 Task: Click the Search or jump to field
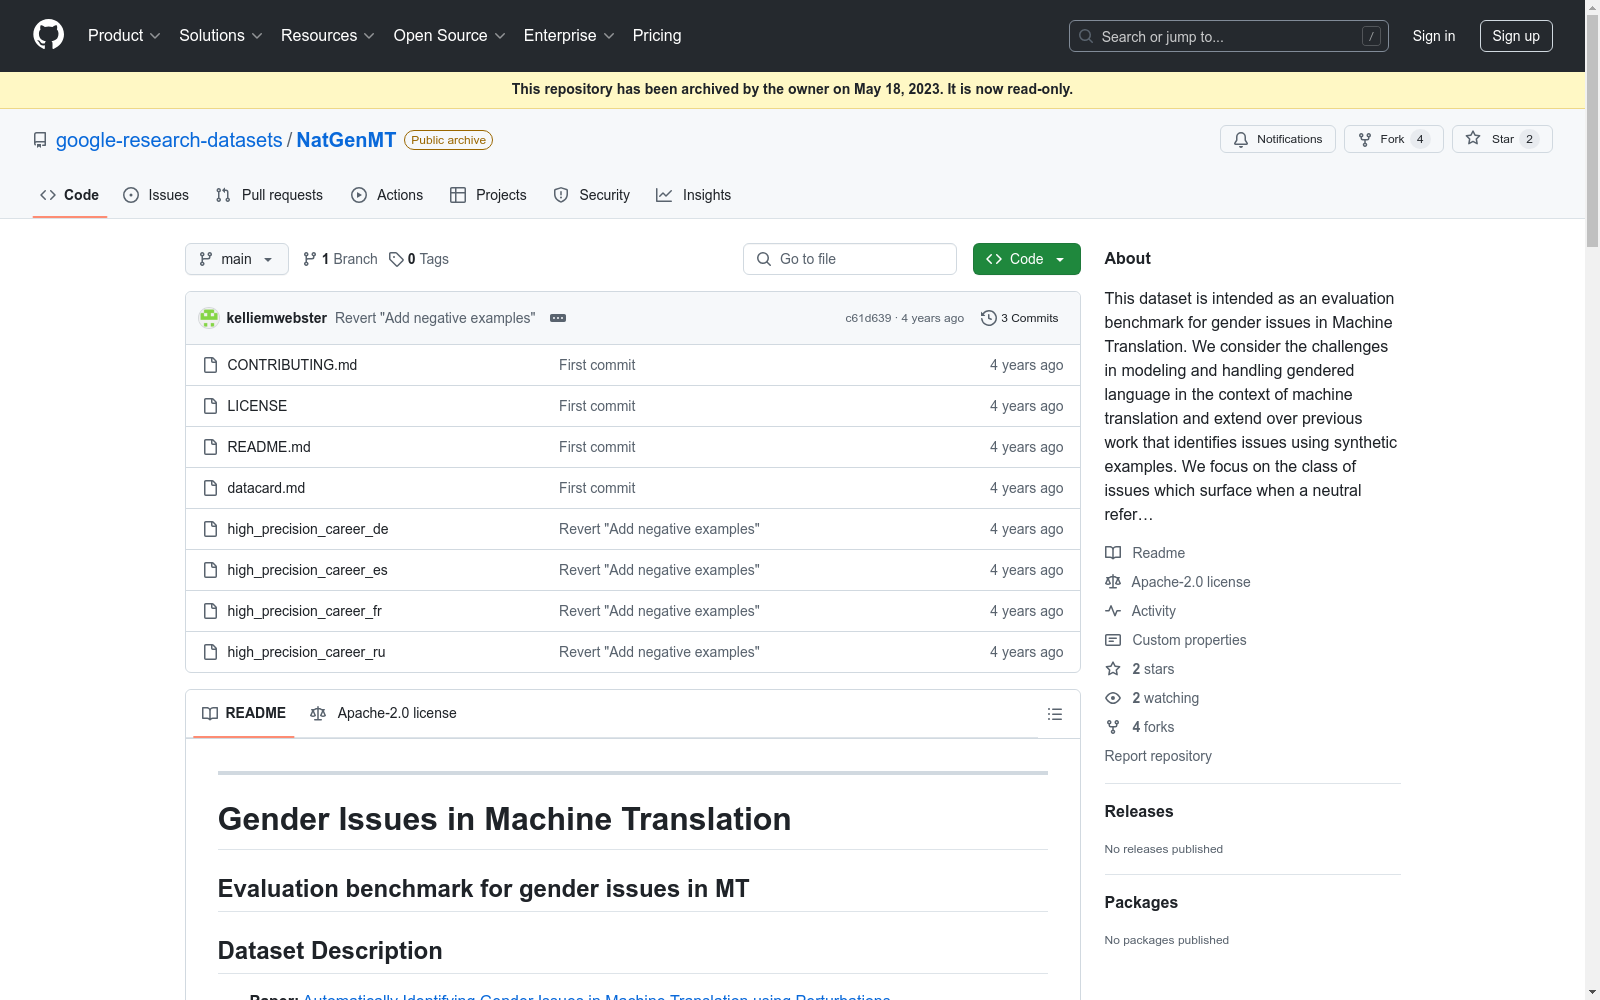tap(1229, 36)
